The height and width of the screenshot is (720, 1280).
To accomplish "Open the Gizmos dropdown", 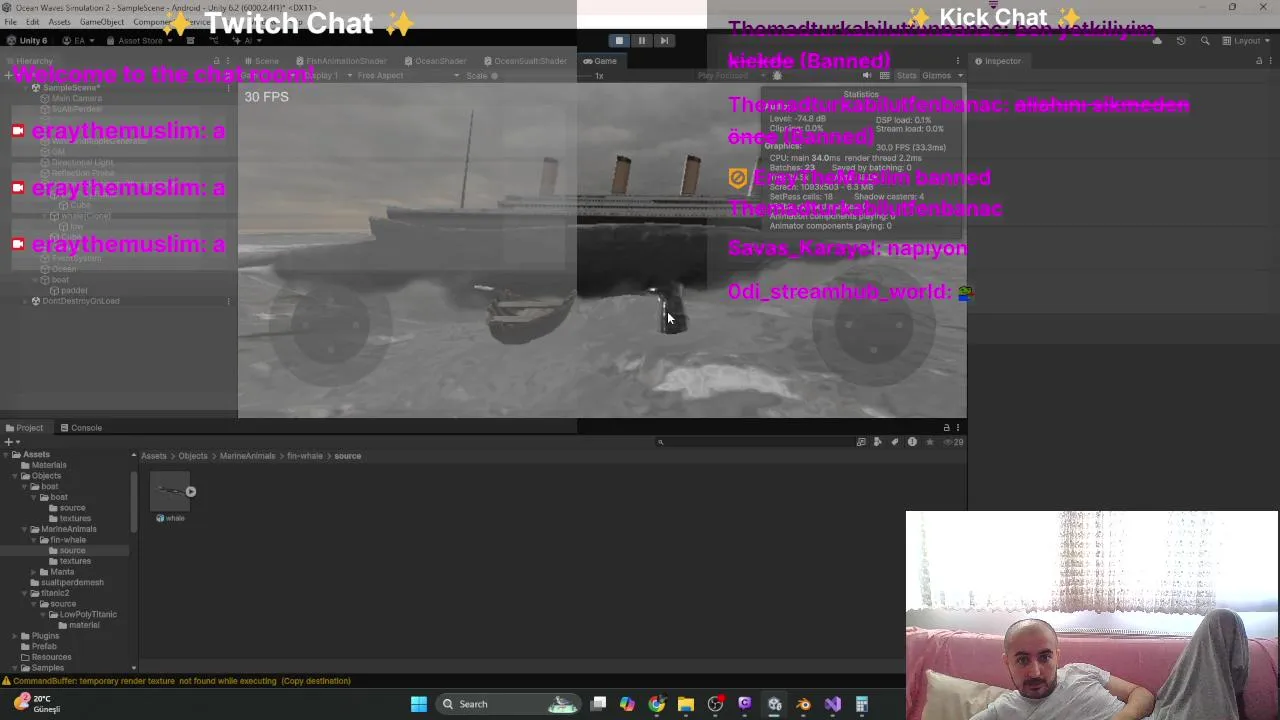I will coord(940,76).
